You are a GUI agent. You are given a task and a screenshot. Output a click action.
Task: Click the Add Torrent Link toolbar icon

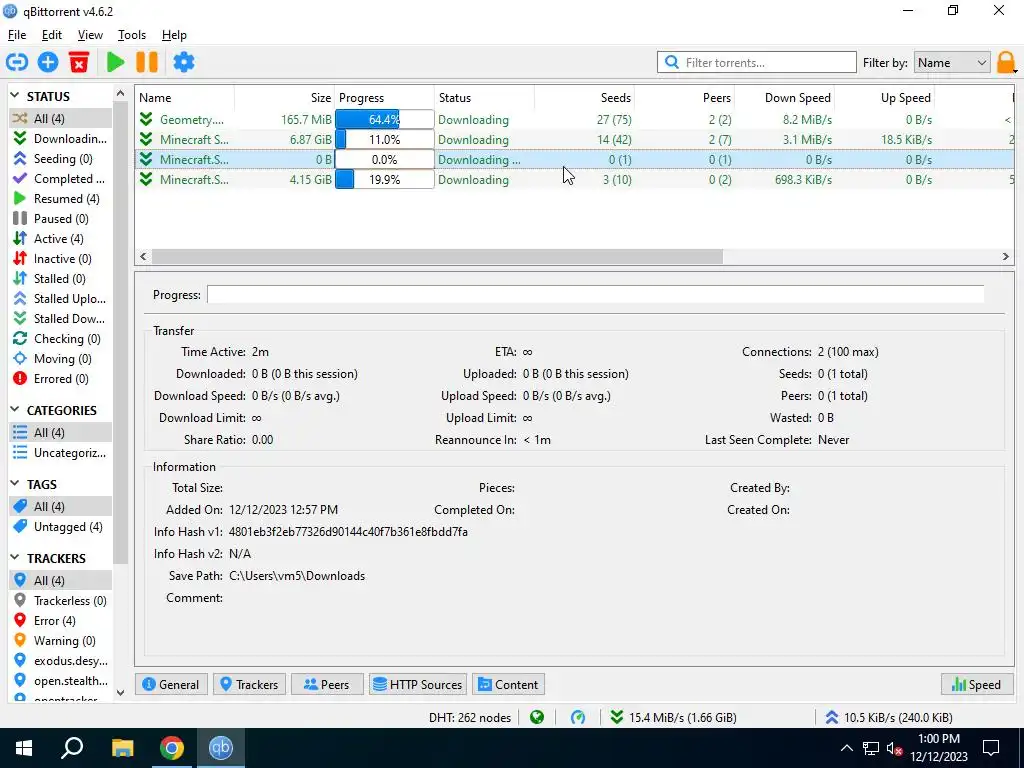(x=17, y=62)
